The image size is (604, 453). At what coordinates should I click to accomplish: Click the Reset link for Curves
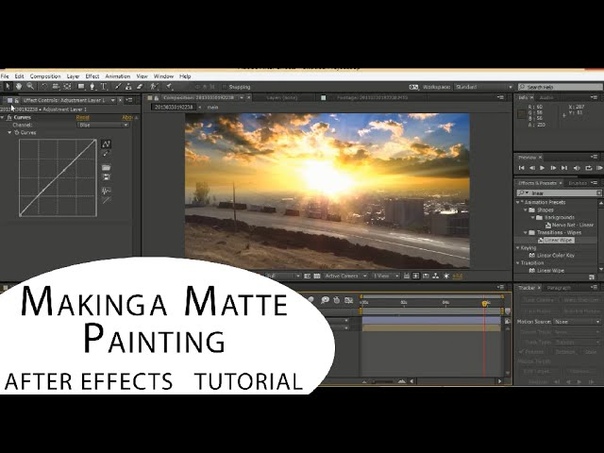coord(82,117)
